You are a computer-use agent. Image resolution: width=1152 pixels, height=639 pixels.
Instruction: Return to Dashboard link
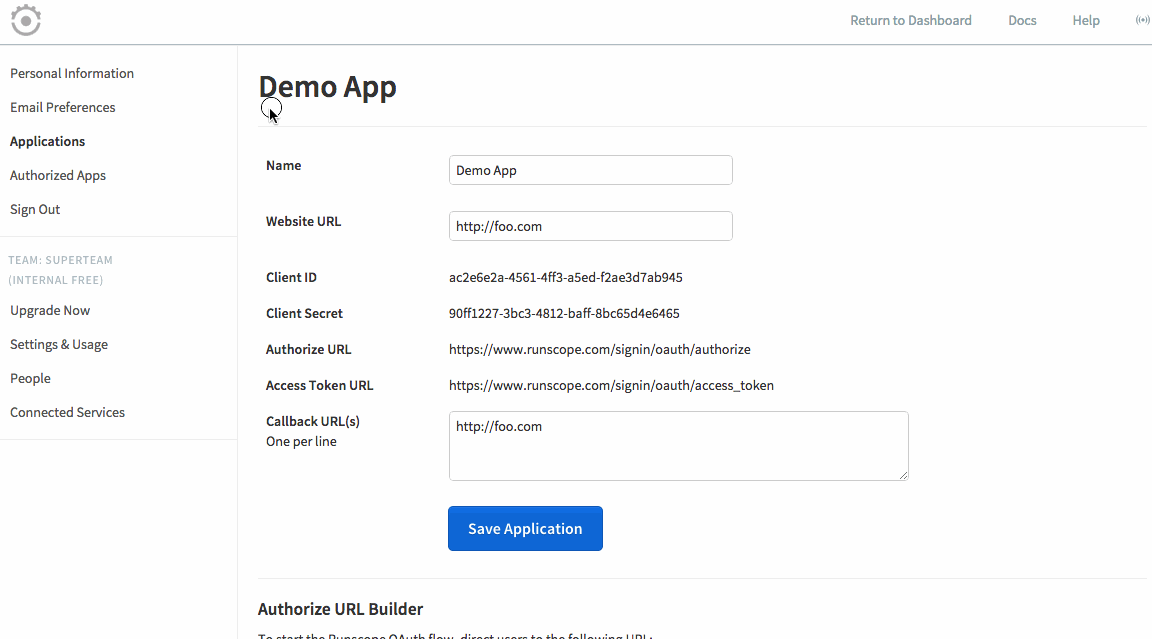tap(910, 21)
